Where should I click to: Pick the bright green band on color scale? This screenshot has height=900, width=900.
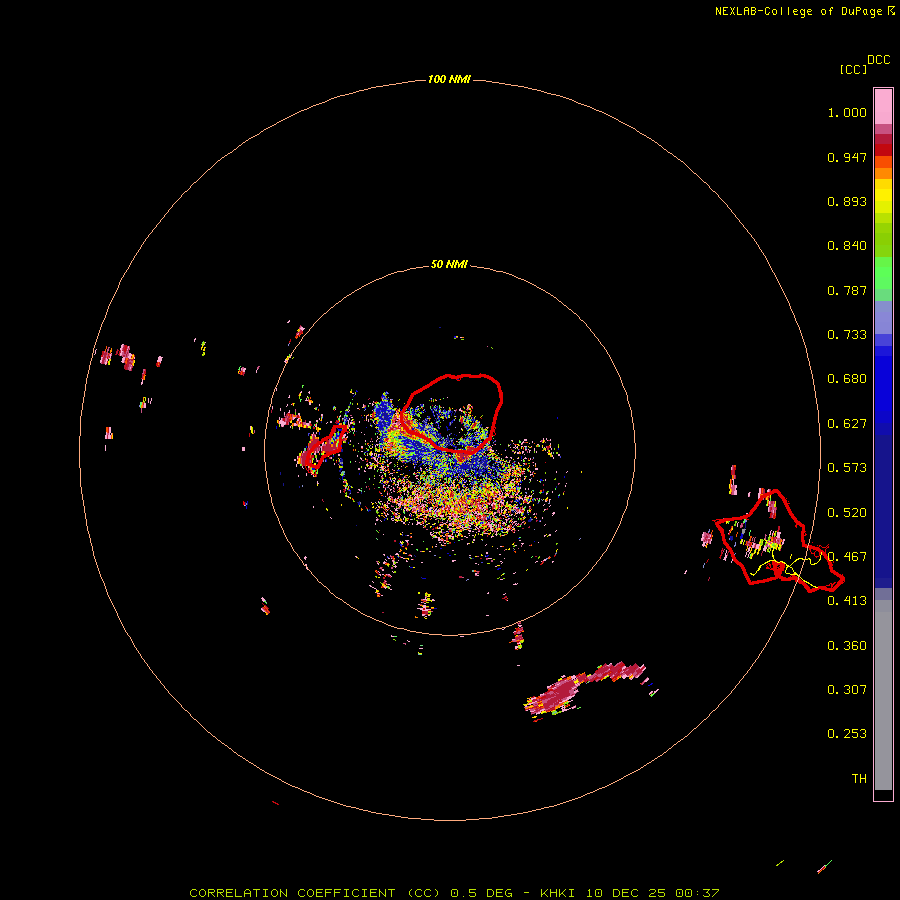[x=883, y=272]
